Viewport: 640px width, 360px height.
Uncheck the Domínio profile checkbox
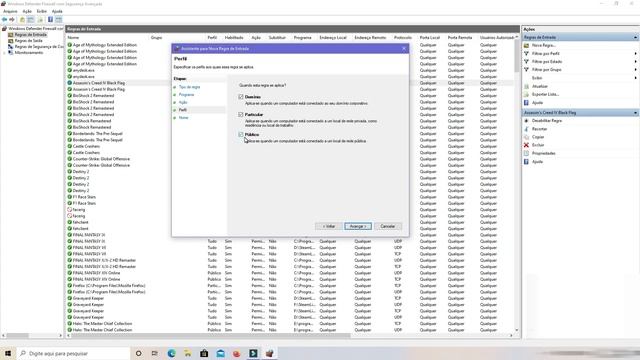tap(241, 97)
